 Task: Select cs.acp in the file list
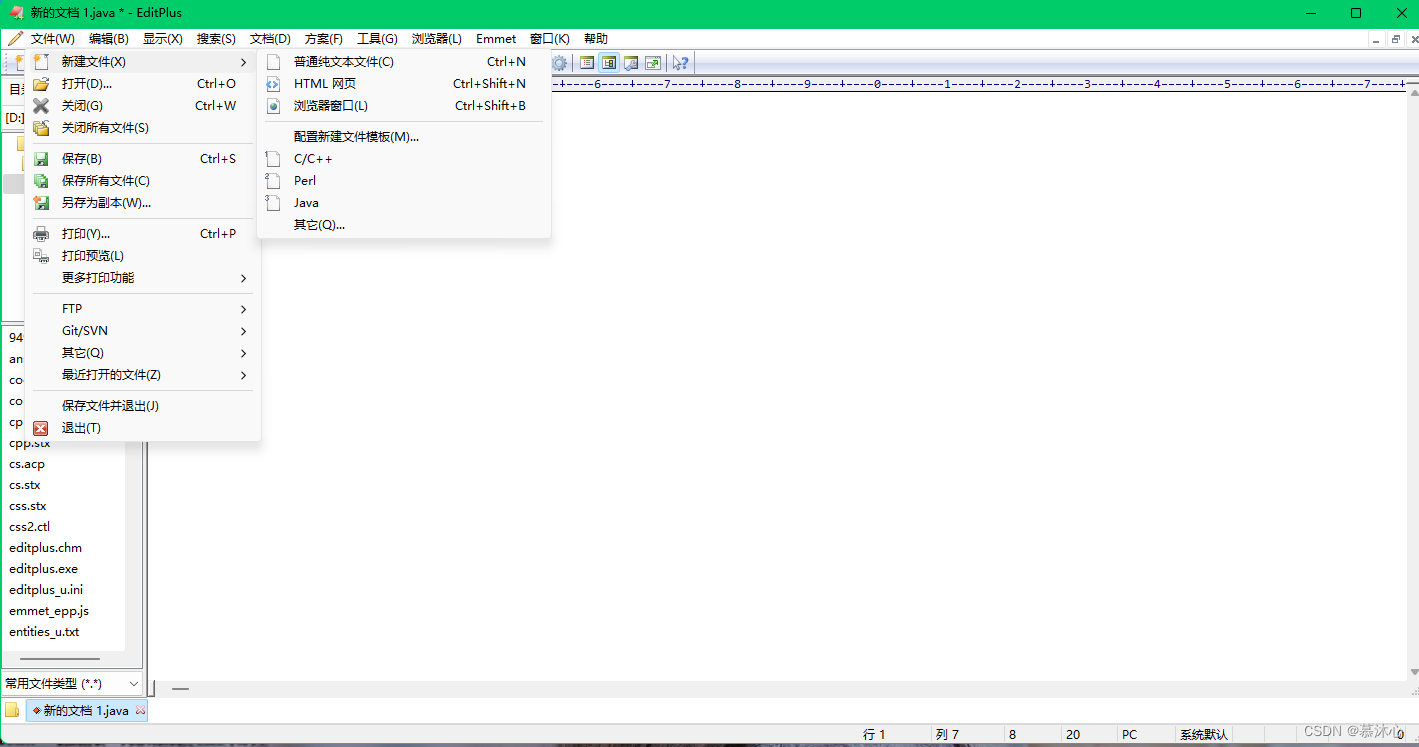27,464
